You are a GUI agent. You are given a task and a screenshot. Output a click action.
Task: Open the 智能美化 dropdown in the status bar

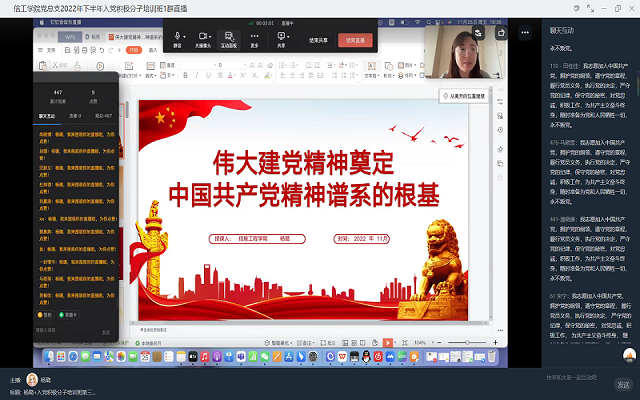[278, 343]
